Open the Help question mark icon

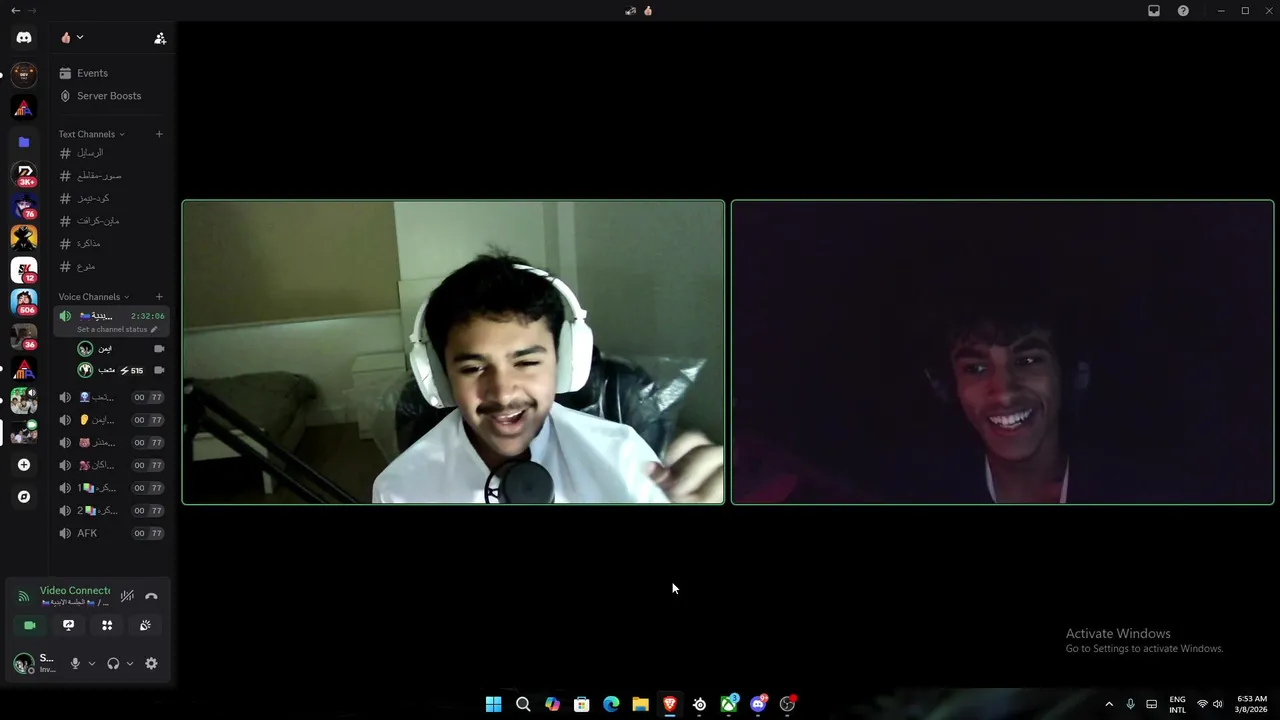[1184, 11]
